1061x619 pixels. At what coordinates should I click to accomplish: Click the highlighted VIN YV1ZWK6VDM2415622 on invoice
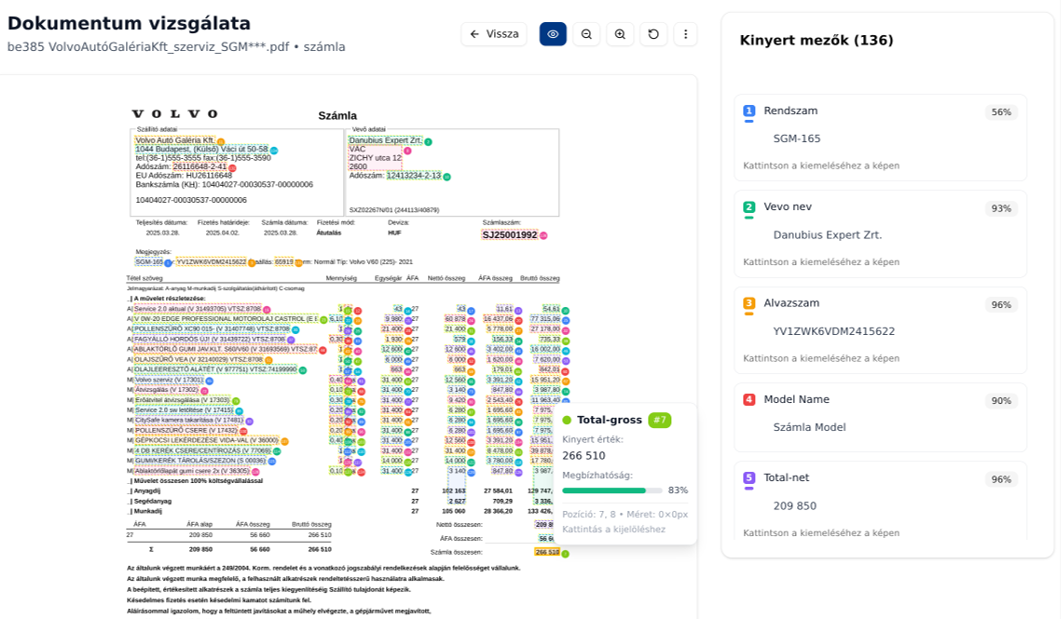[x=211, y=262]
